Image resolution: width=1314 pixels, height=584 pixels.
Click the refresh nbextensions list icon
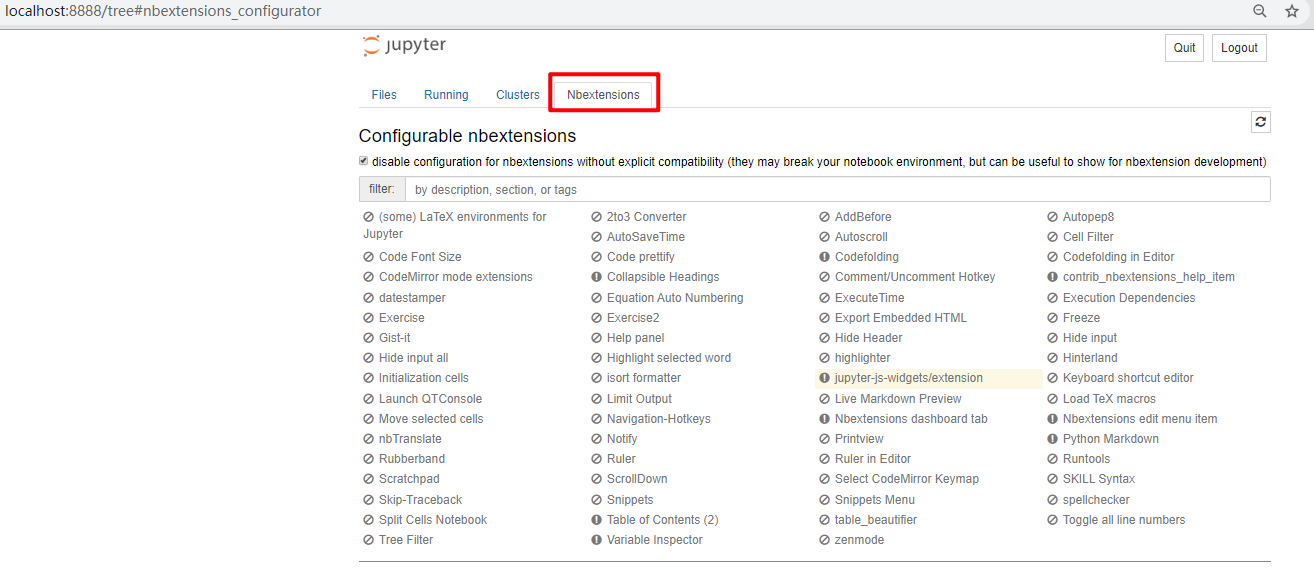click(x=1261, y=122)
